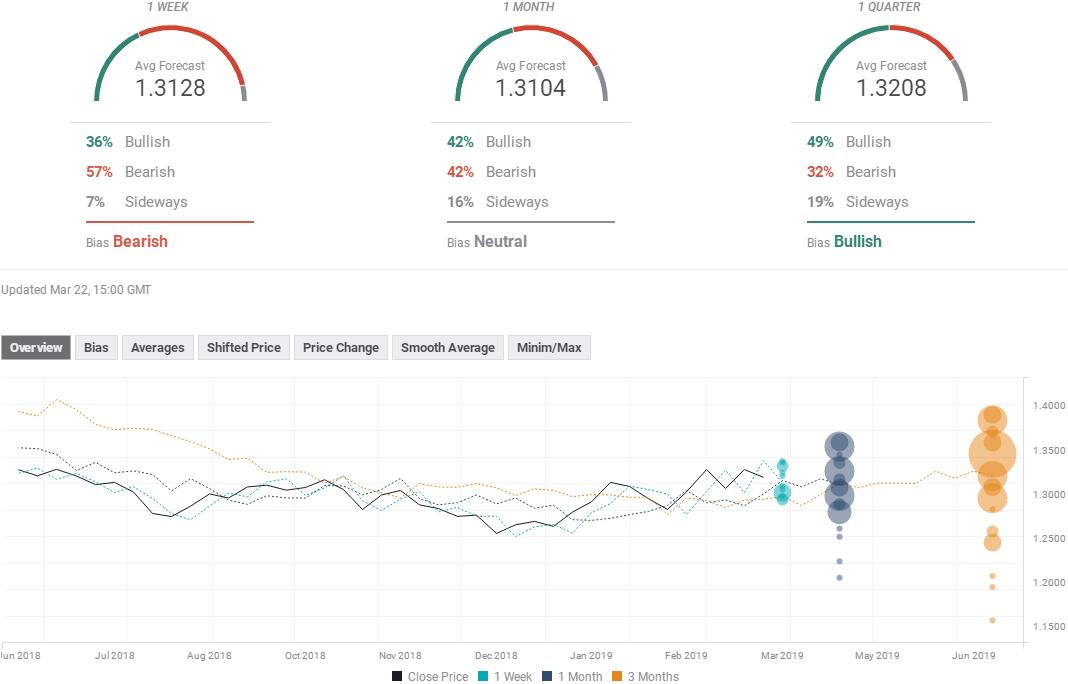Show the Shifted Price view
1068x684 pixels.
pyautogui.click(x=243, y=348)
